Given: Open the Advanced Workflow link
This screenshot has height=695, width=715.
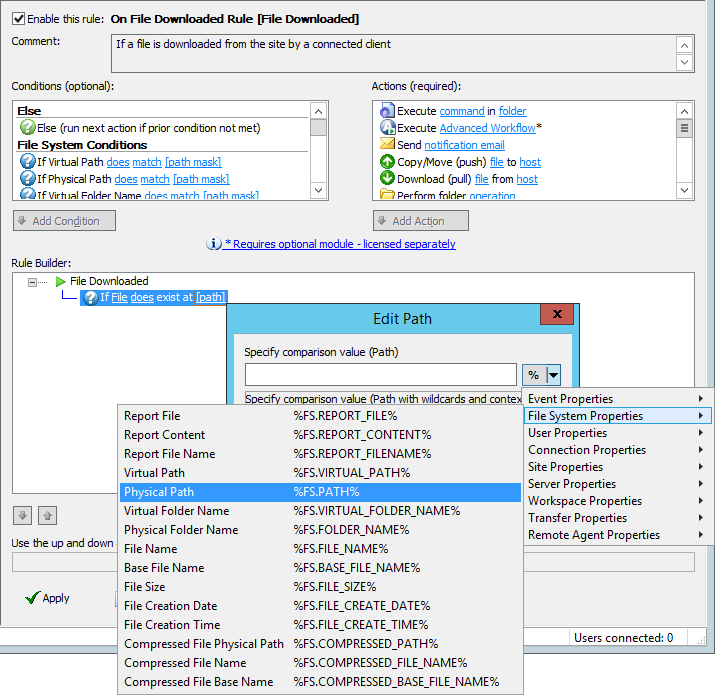Looking at the screenshot, I should click(x=487, y=128).
